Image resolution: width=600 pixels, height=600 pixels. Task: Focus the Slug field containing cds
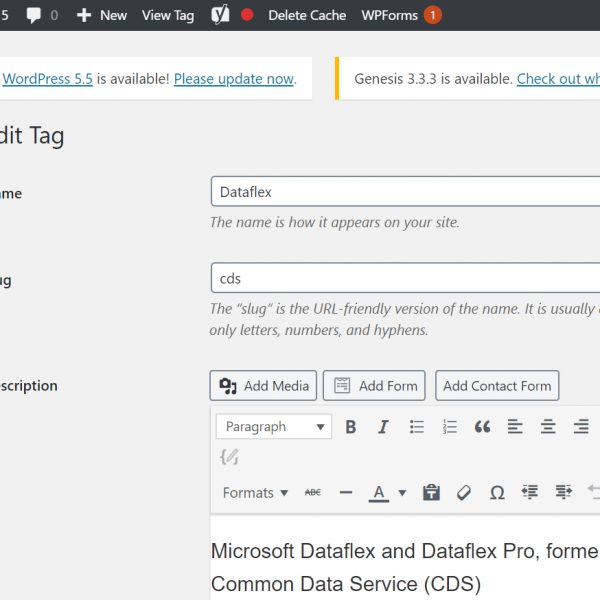(405, 278)
